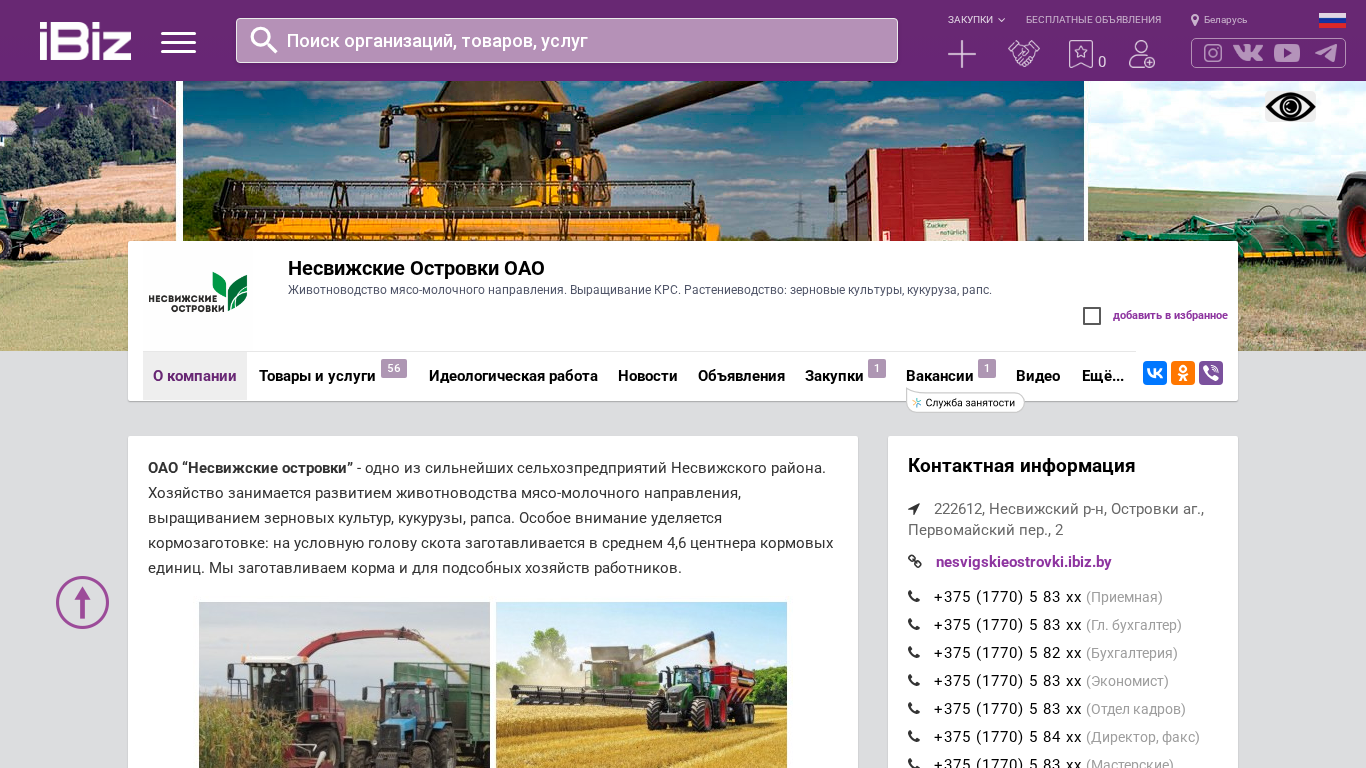Open Бесплатные объявления link
This screenshot has width=1366, height=768.
pos(1093,20)
